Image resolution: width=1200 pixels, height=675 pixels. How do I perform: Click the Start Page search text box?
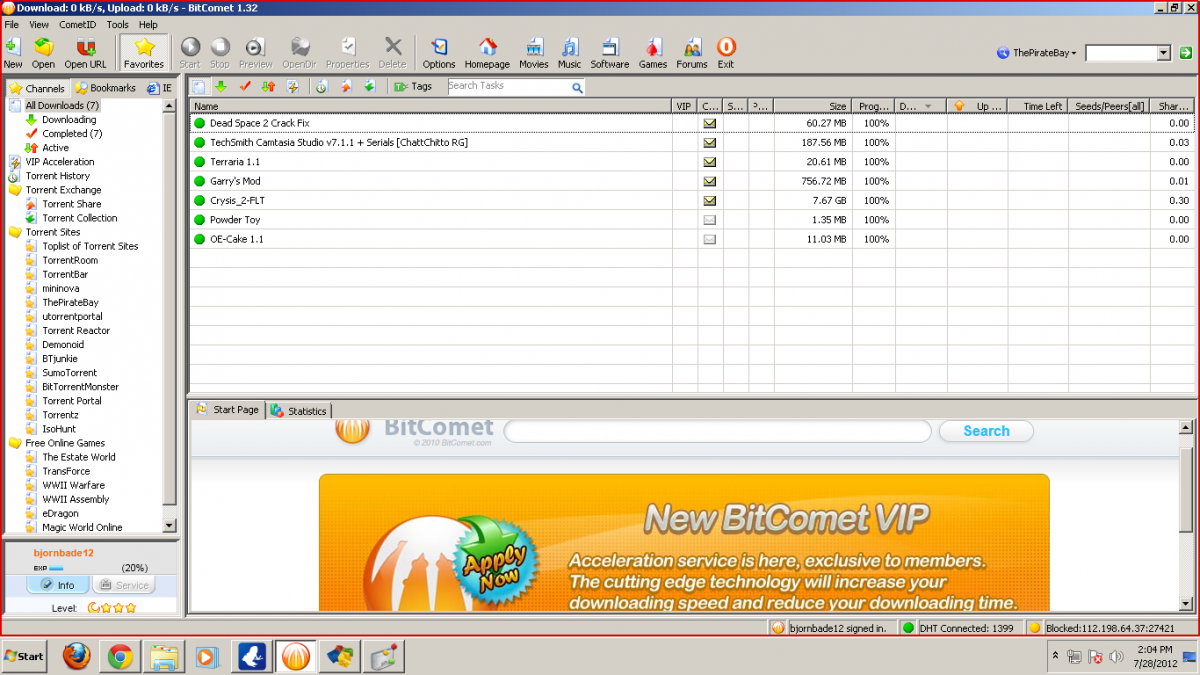pyautogui.click(x=717, y=431)
